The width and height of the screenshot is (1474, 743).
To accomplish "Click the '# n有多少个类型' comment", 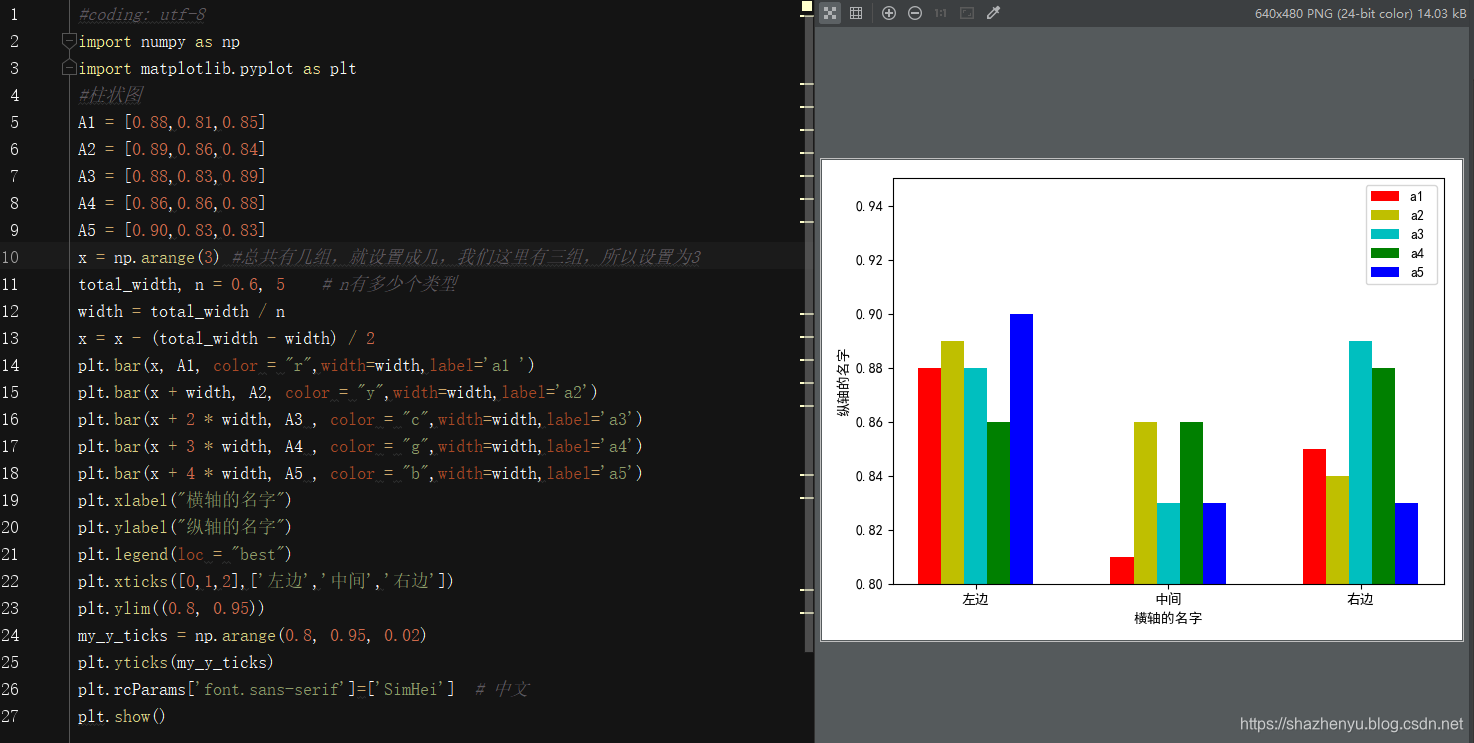I will [390, 284].
